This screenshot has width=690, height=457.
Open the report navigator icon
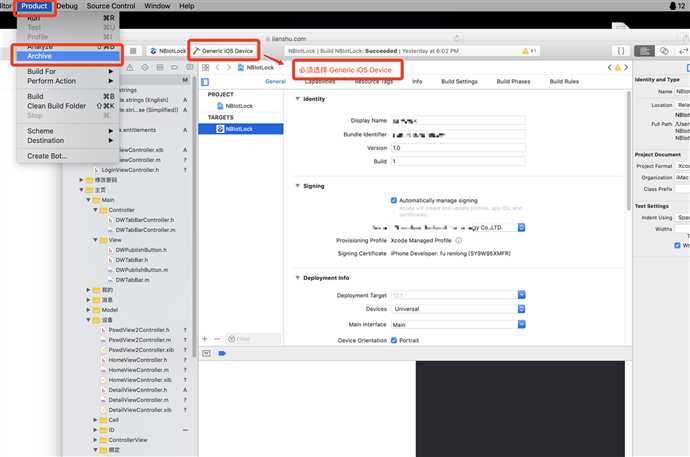[x=189, y=68]
